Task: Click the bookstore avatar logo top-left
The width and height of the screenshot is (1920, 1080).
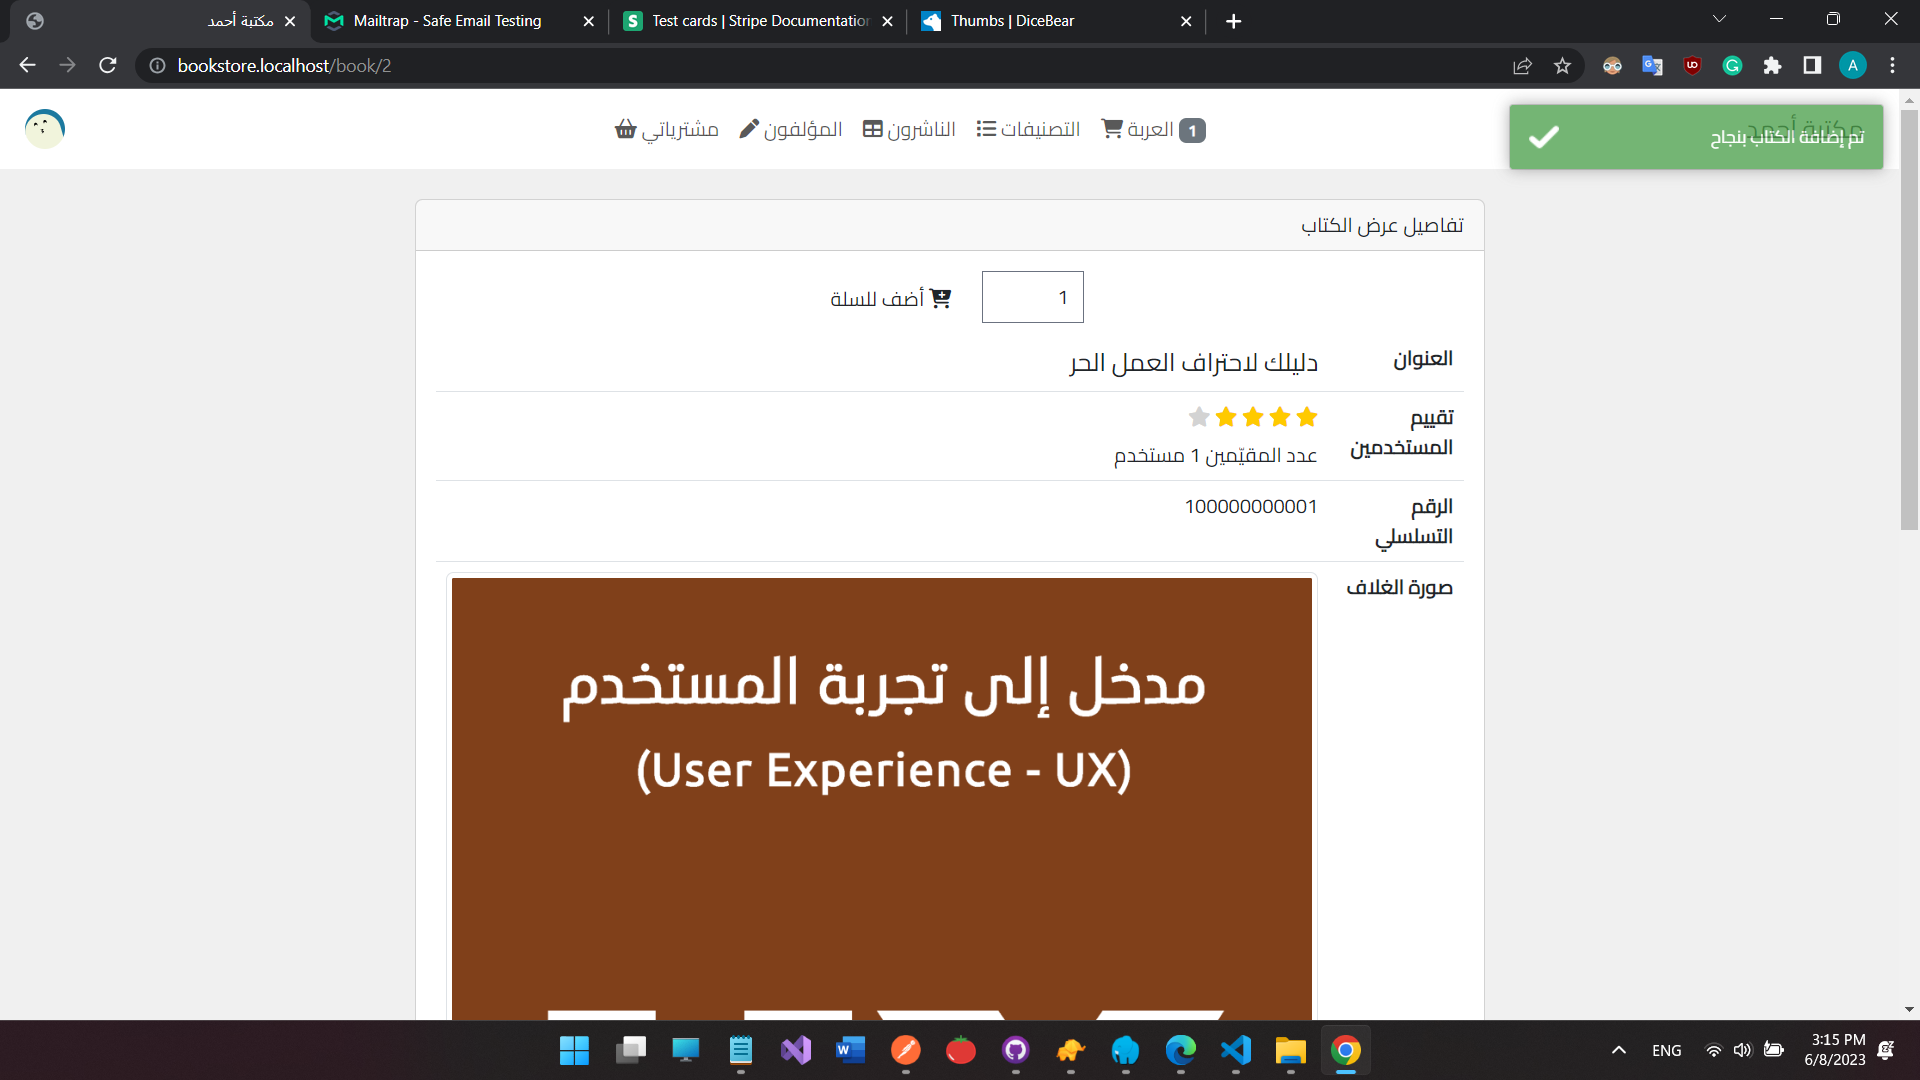Action: click(43, 128)
